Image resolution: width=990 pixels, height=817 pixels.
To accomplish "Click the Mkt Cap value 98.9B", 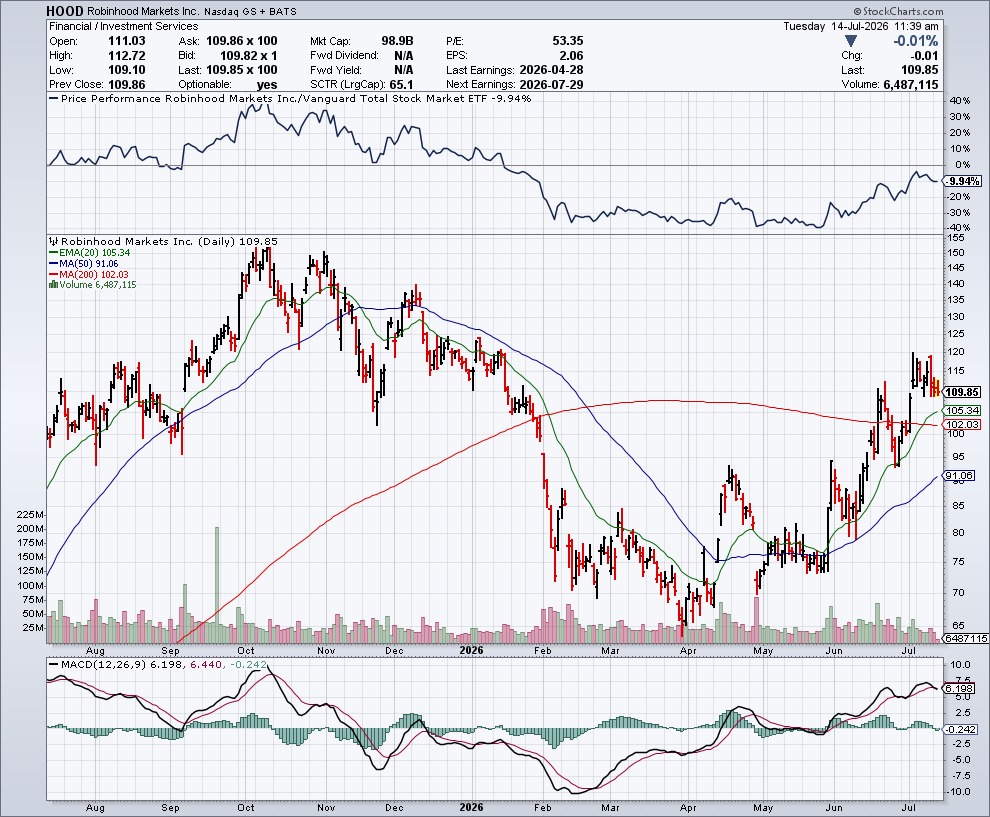I will [x=397, y=41].
